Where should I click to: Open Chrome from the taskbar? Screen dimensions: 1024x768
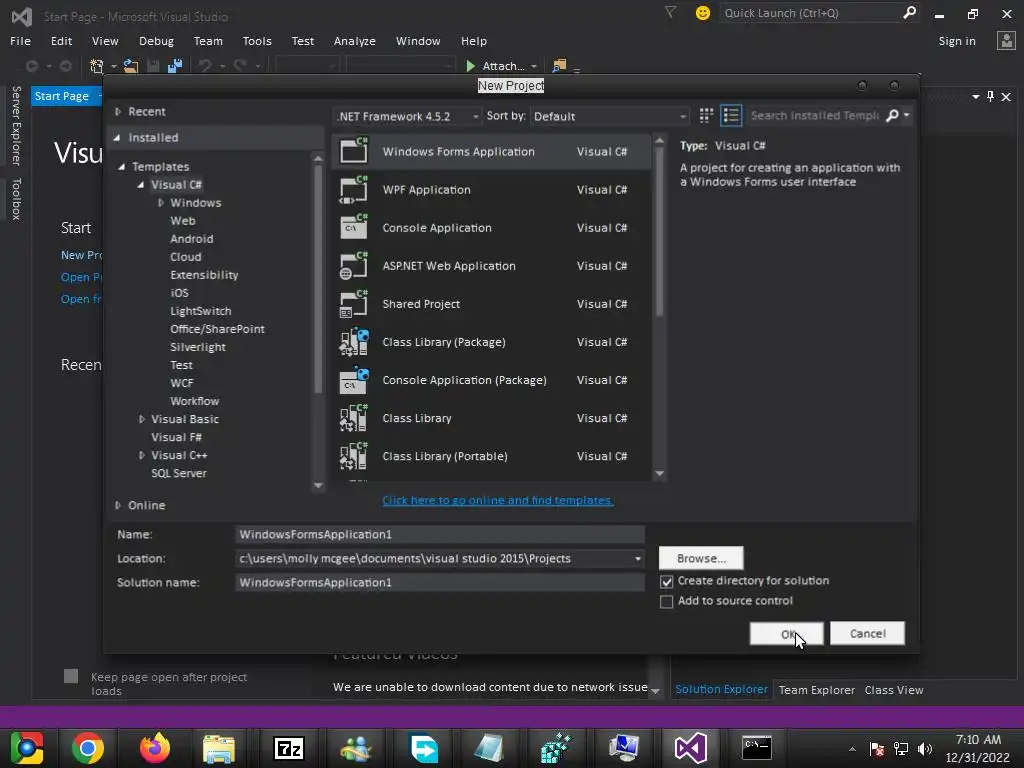(88, 748)
